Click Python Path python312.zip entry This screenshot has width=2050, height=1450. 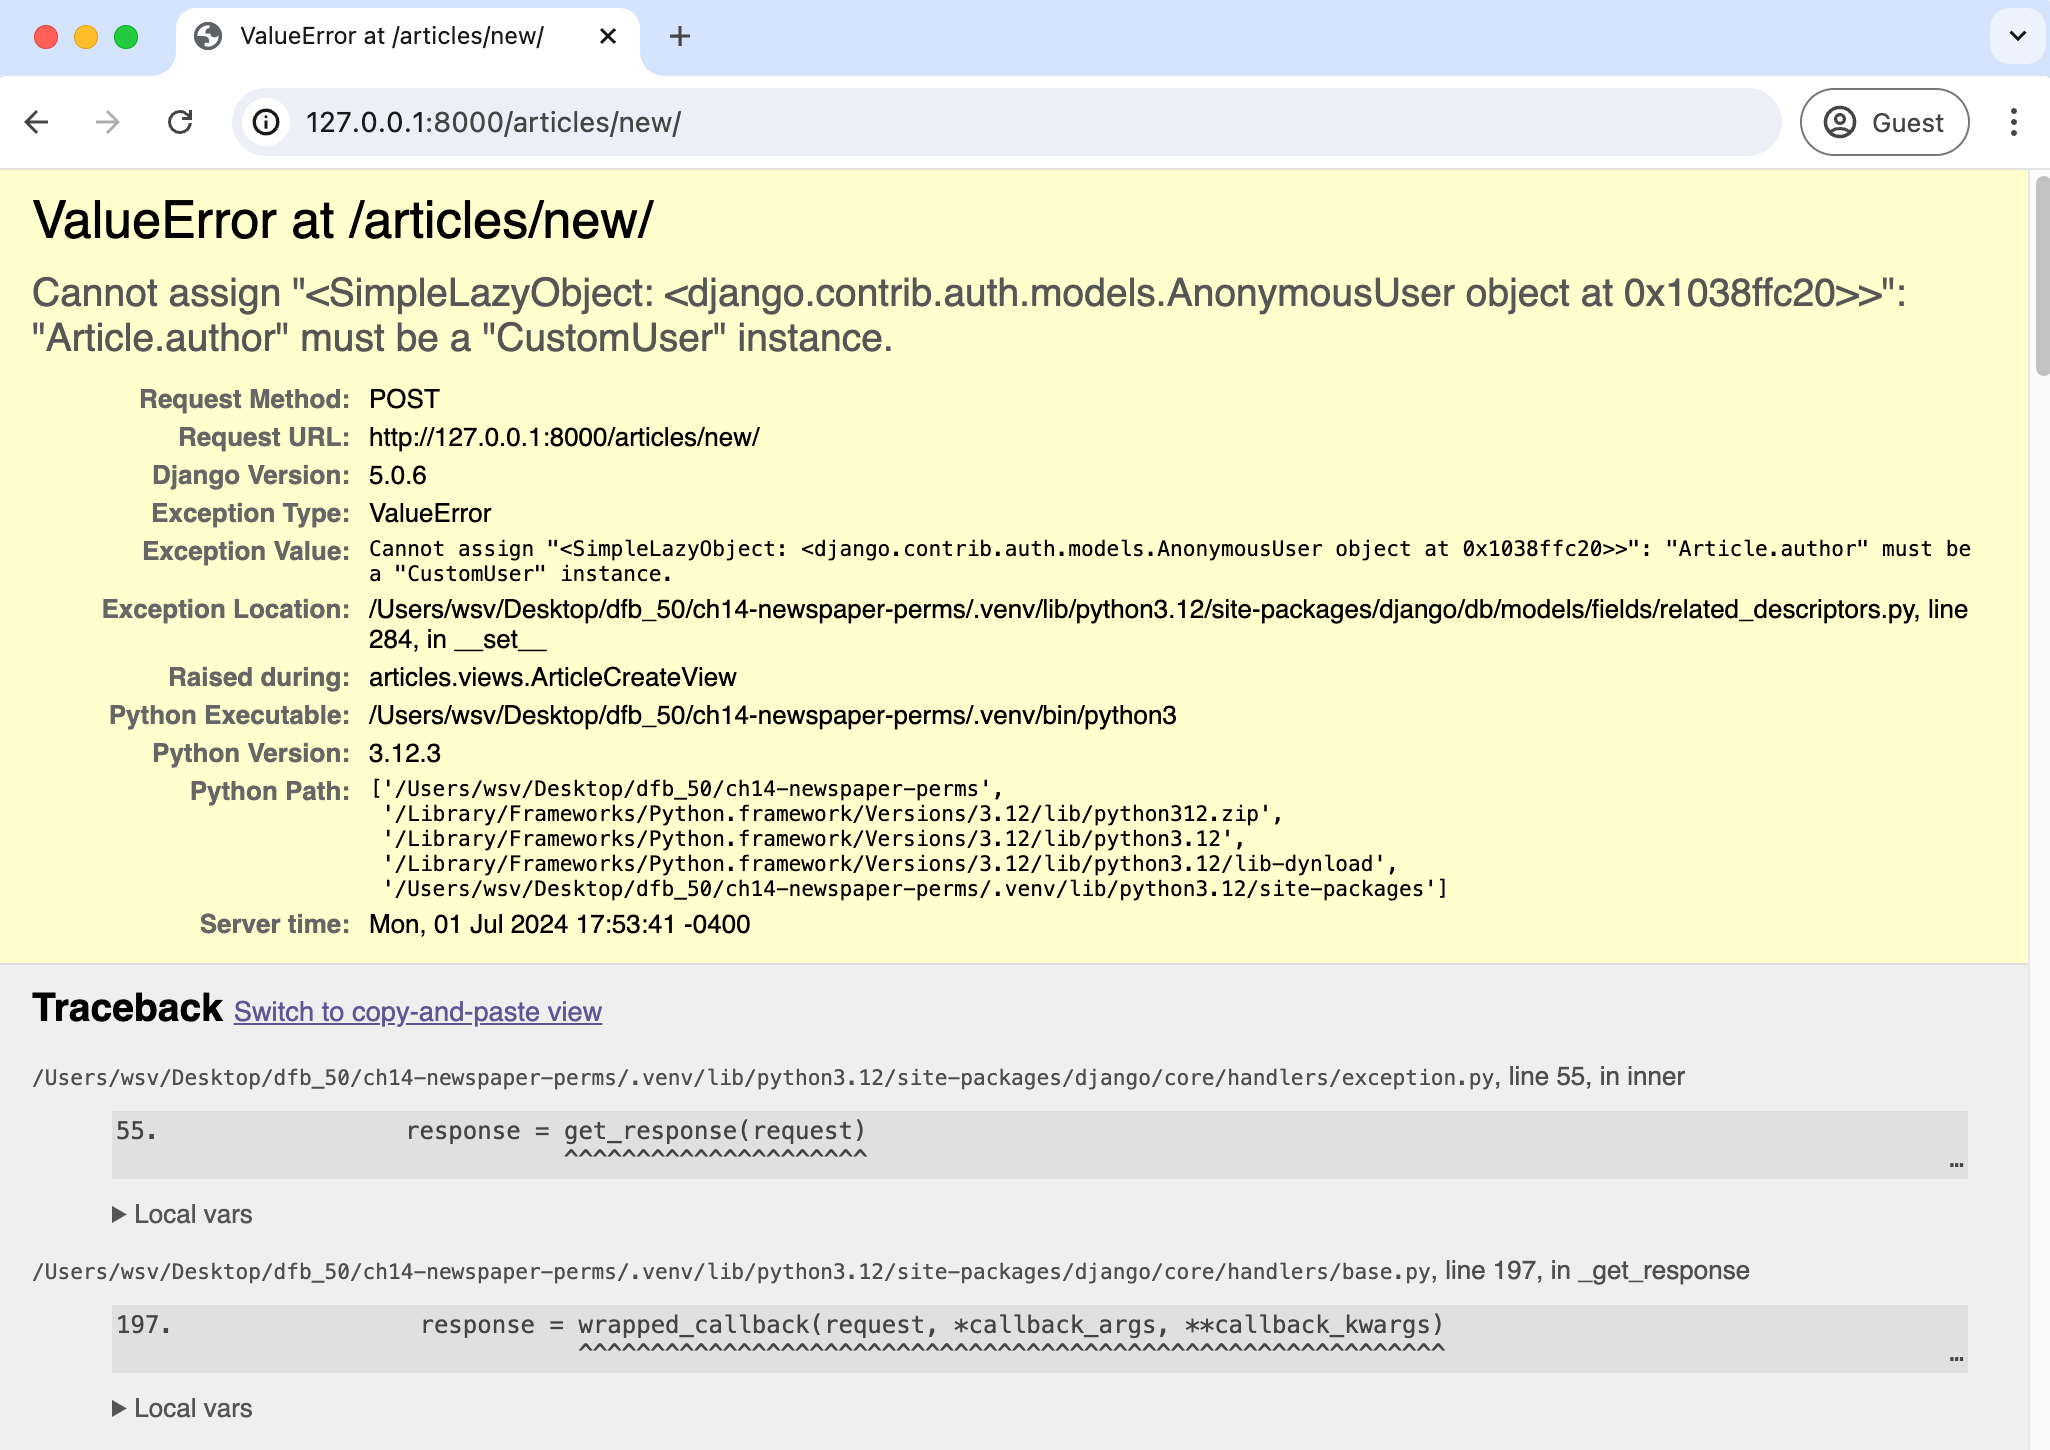(x=833, y=814)
